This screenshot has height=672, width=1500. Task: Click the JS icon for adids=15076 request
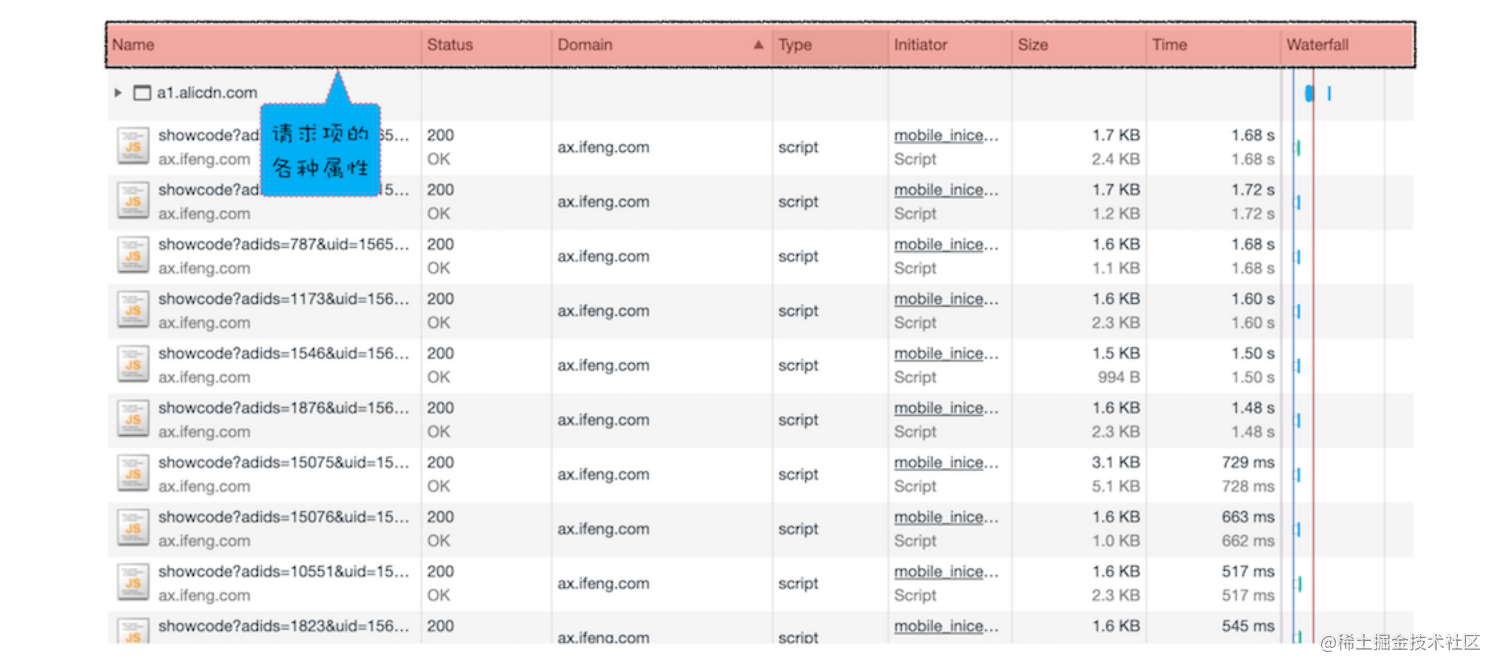point(132,529)
